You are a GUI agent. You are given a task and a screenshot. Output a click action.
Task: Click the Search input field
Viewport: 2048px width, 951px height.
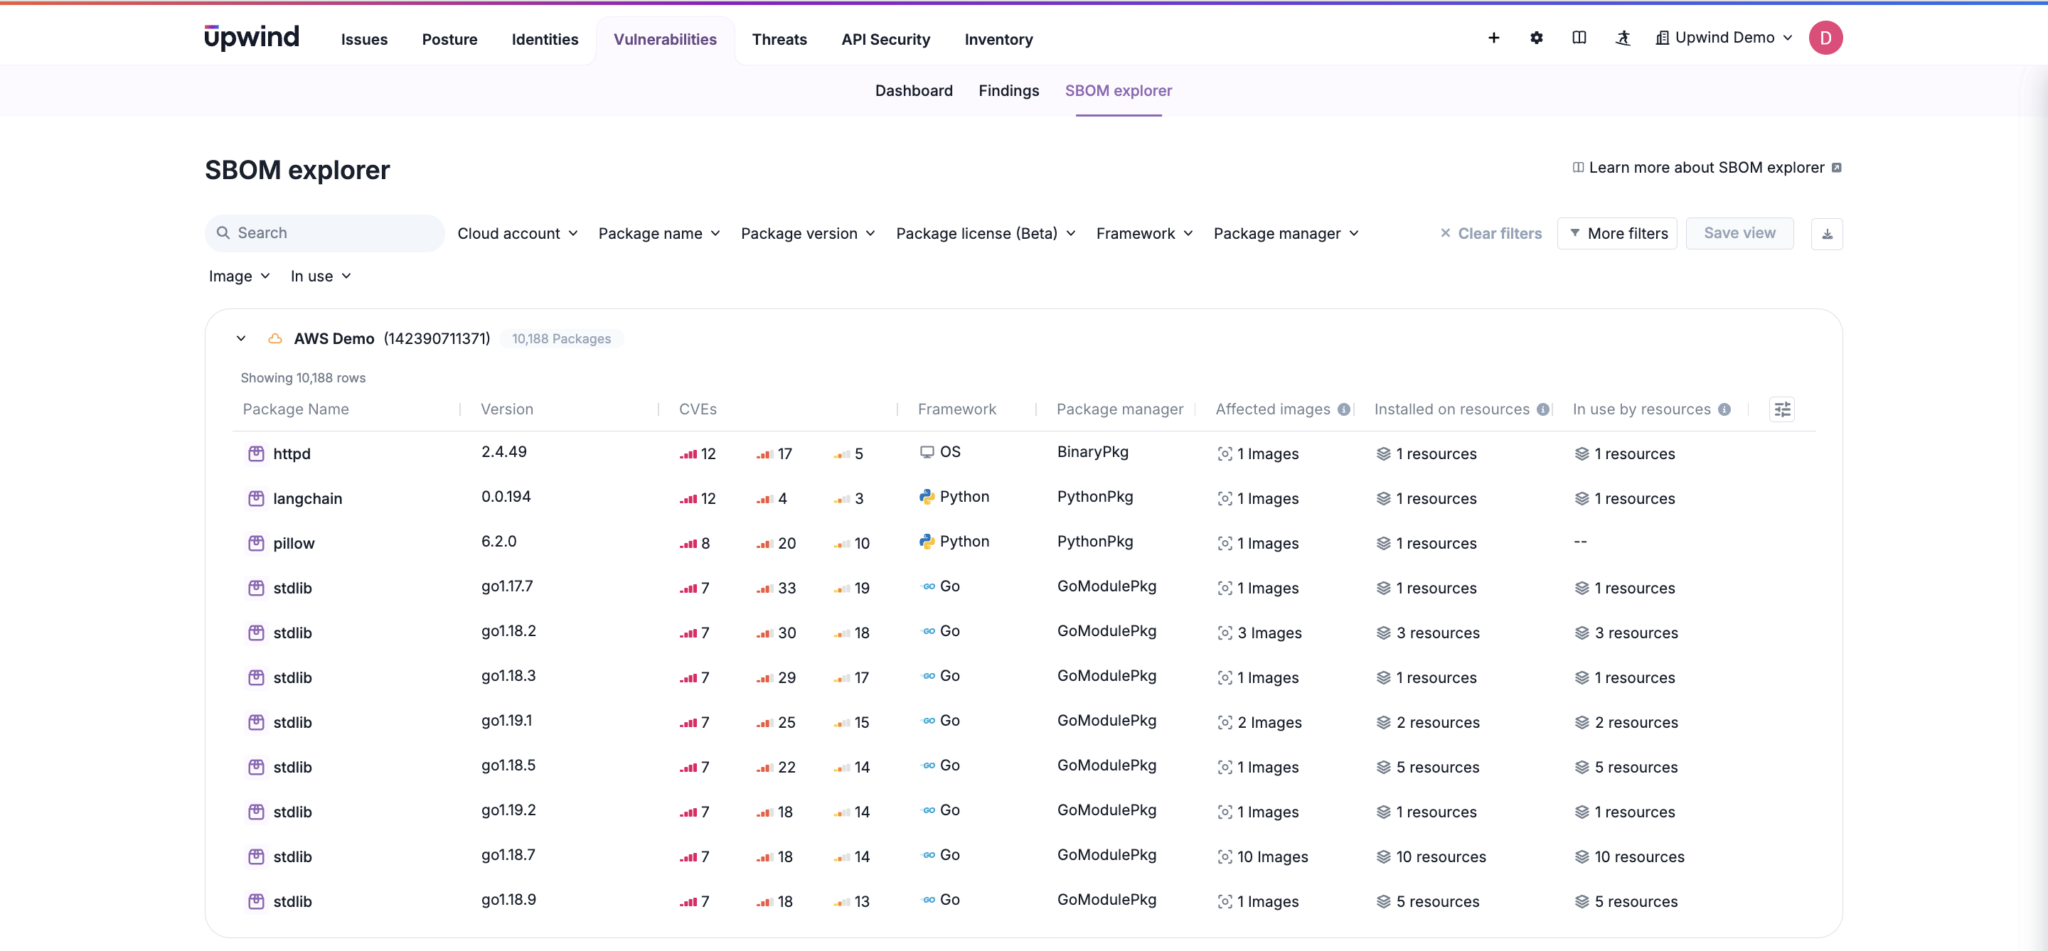point(324,232)
